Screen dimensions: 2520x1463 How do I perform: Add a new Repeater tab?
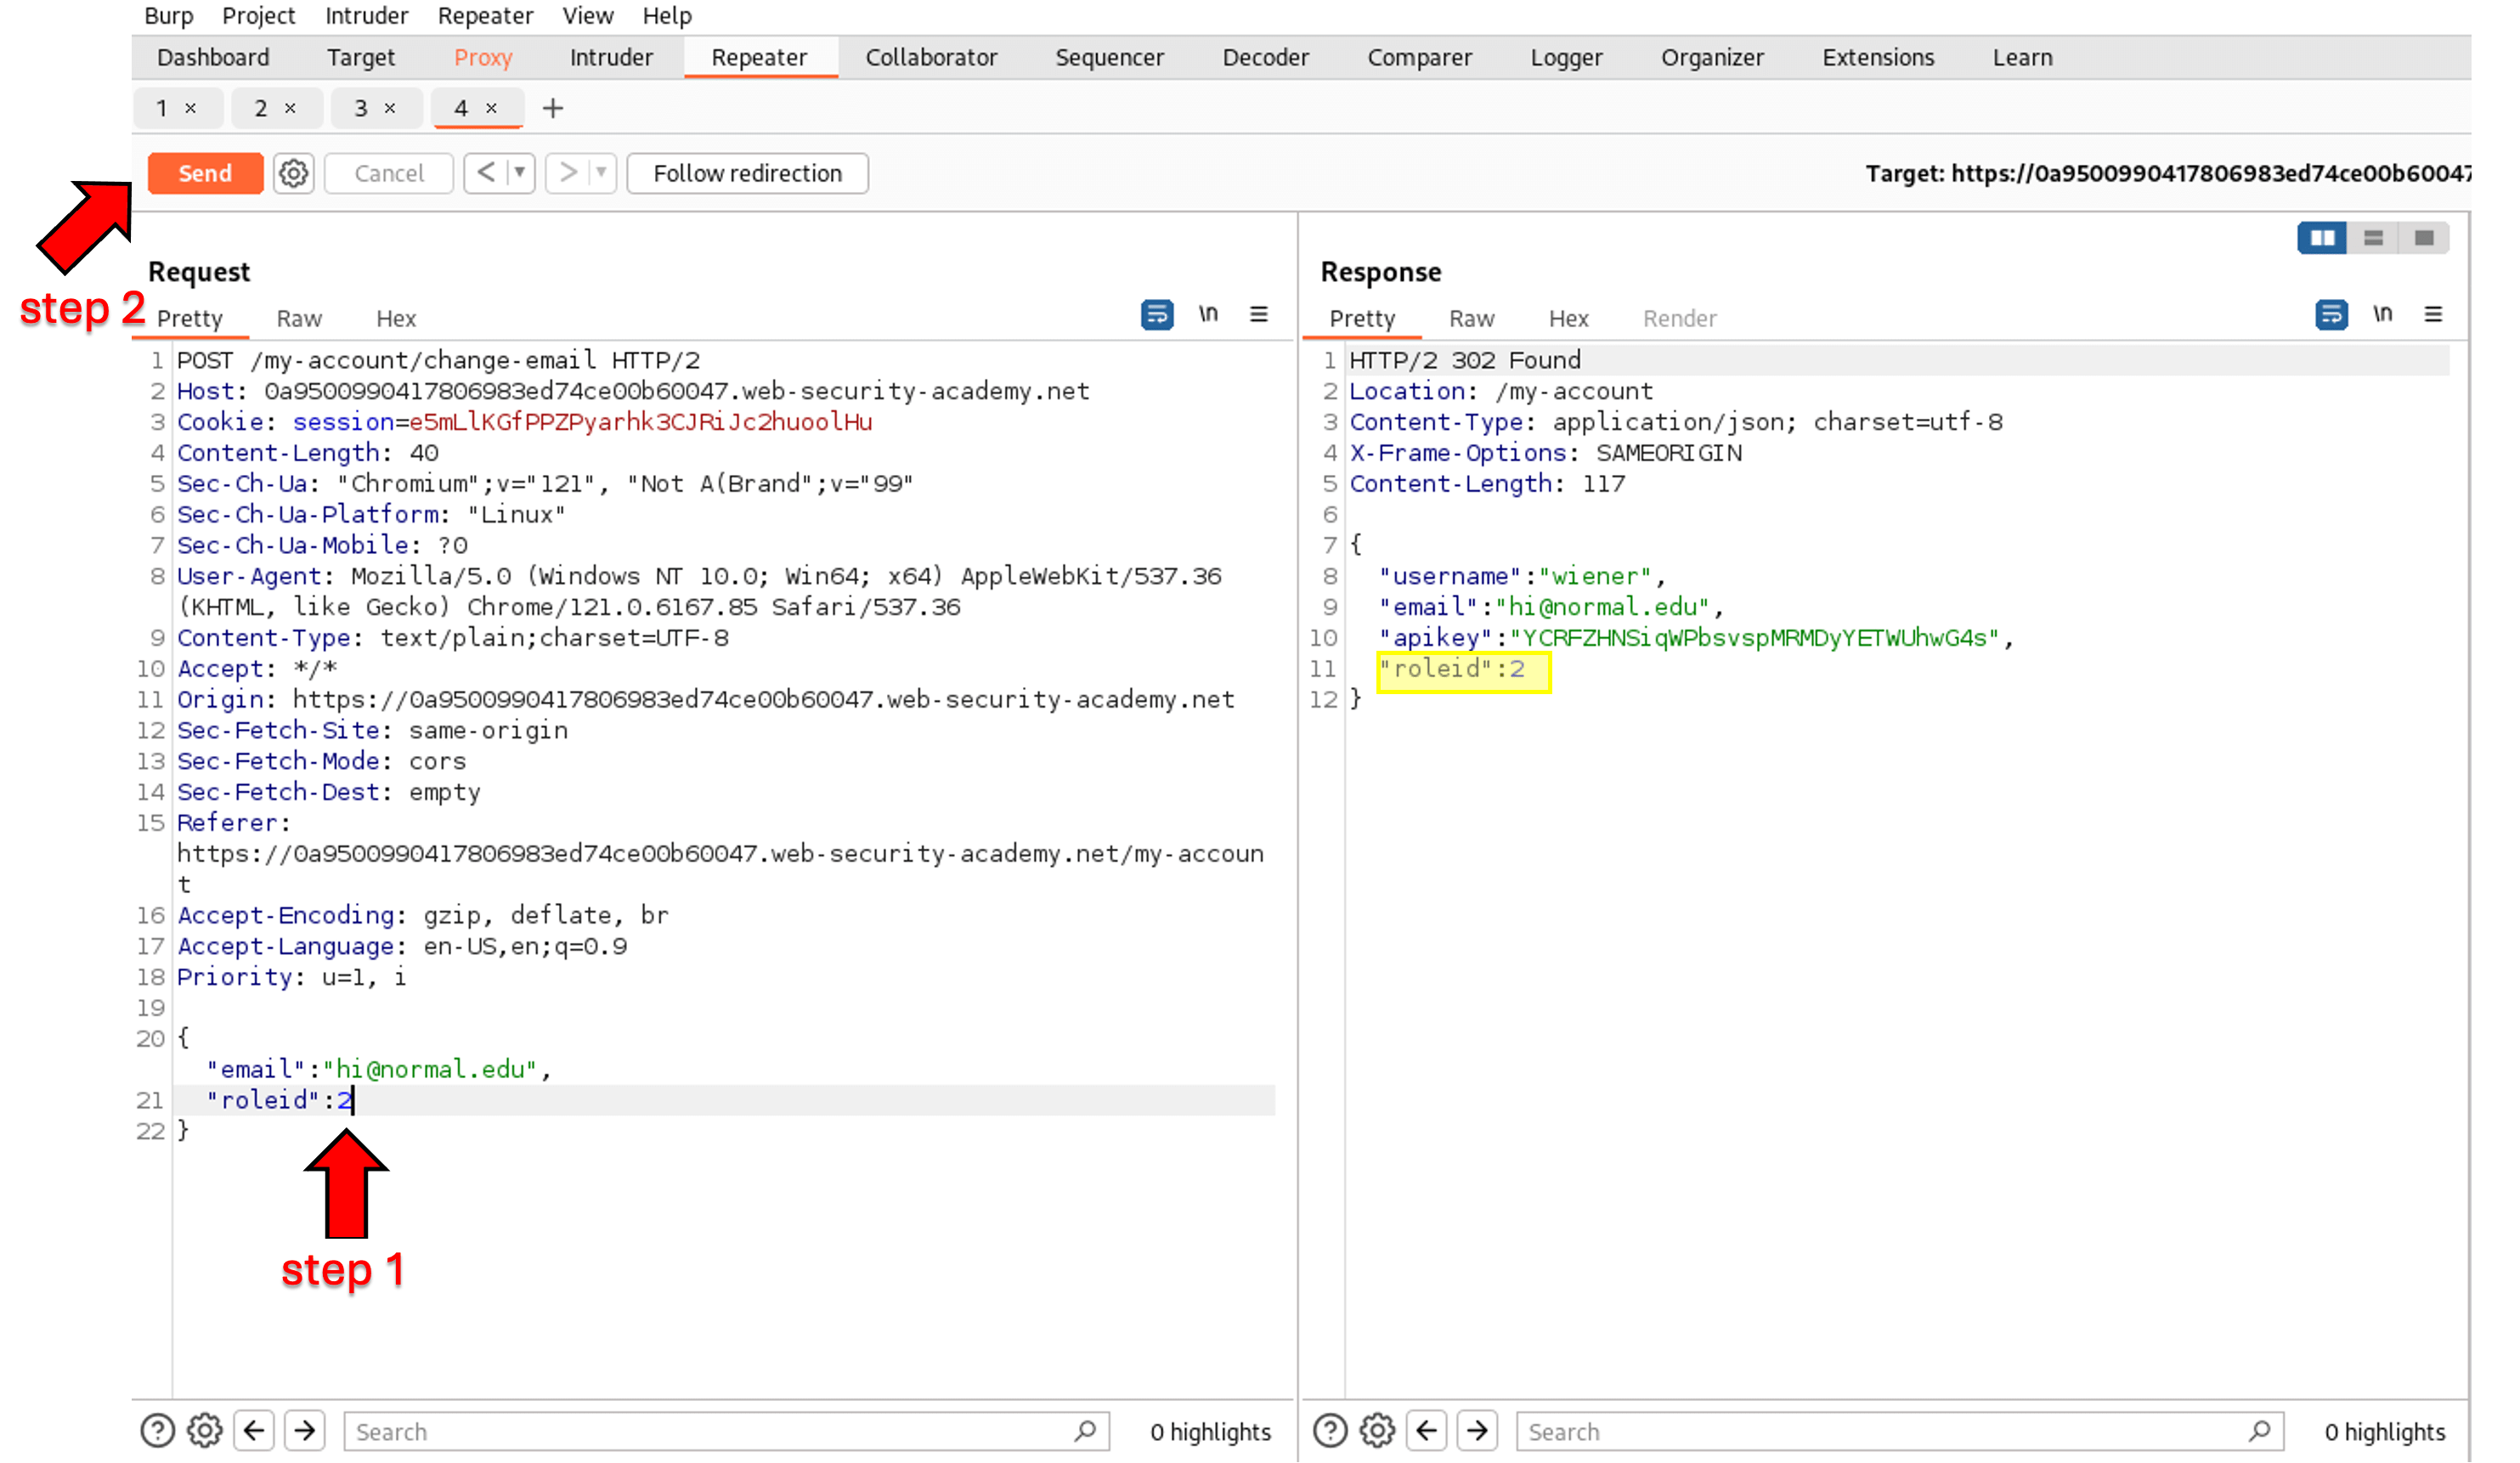[x=553, y=108]
